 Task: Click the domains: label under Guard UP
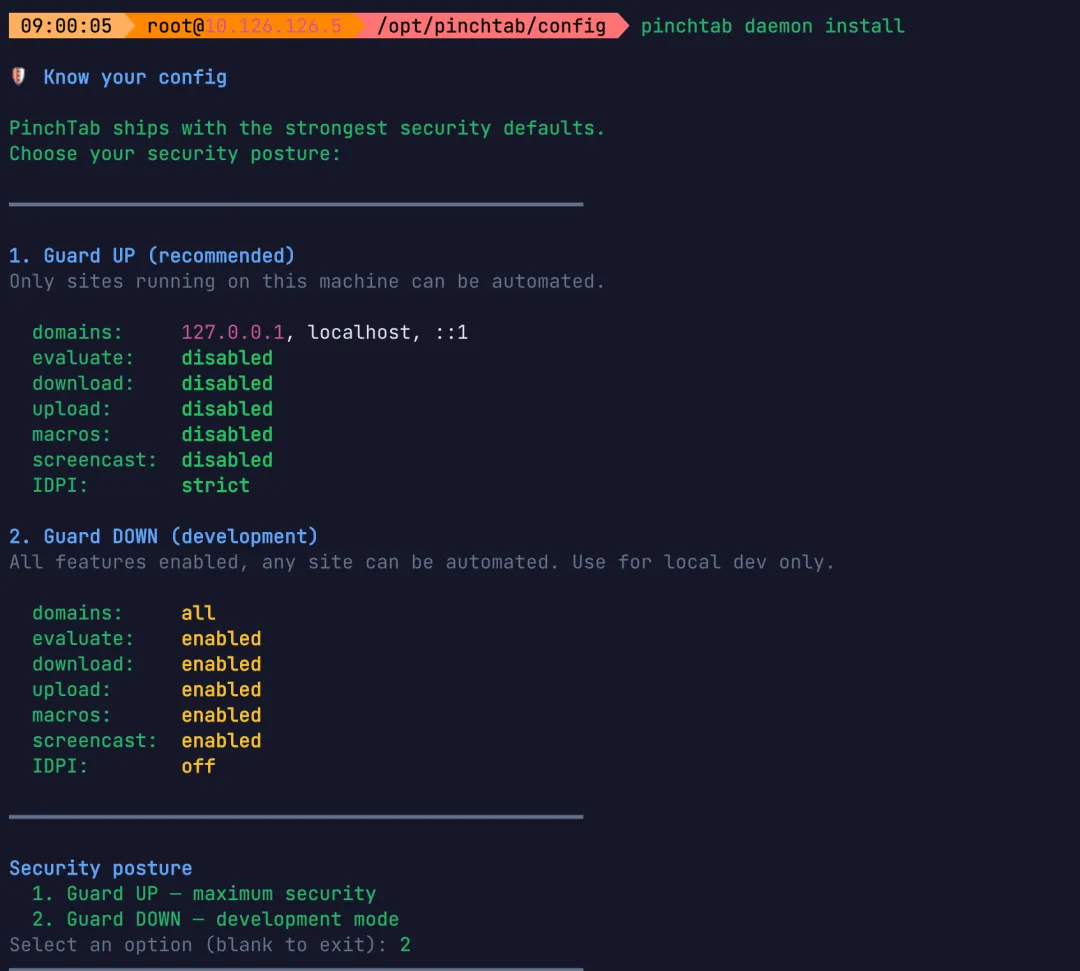point(77,332)
